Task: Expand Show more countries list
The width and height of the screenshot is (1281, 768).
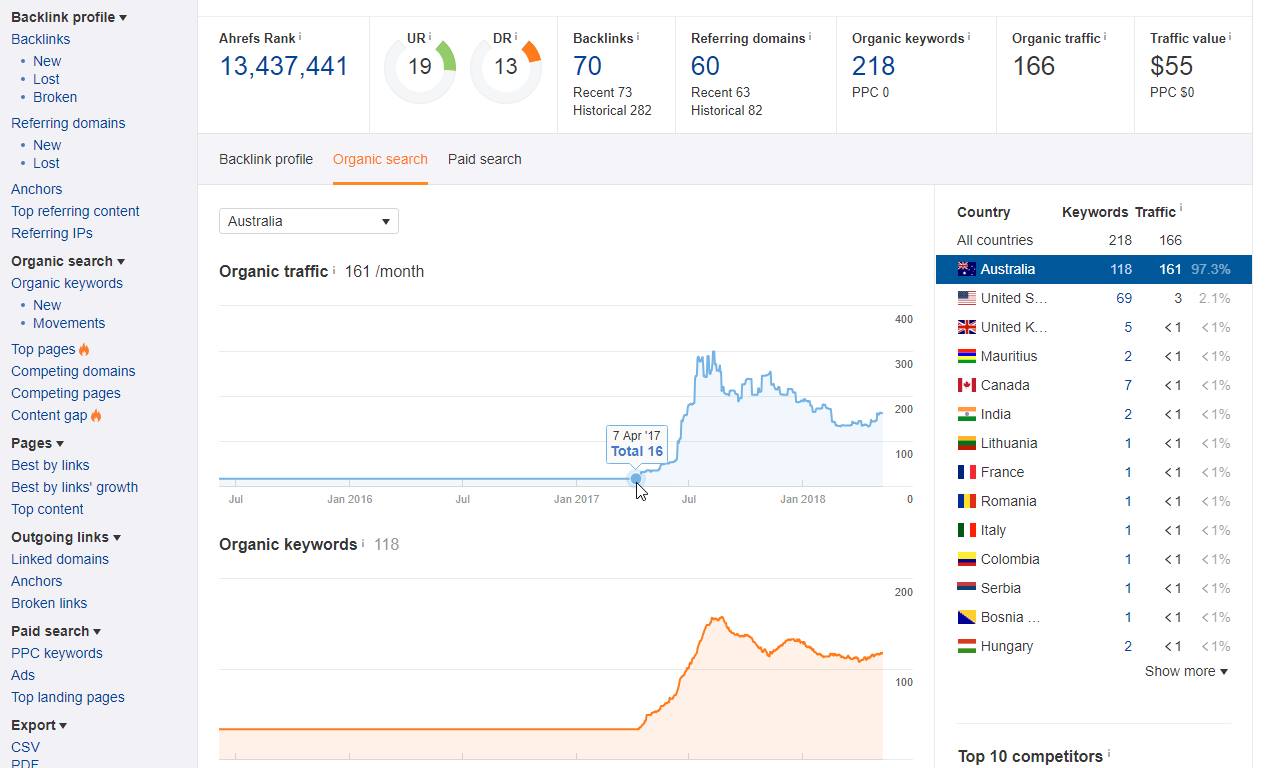Action: (x=1186, y=672)
